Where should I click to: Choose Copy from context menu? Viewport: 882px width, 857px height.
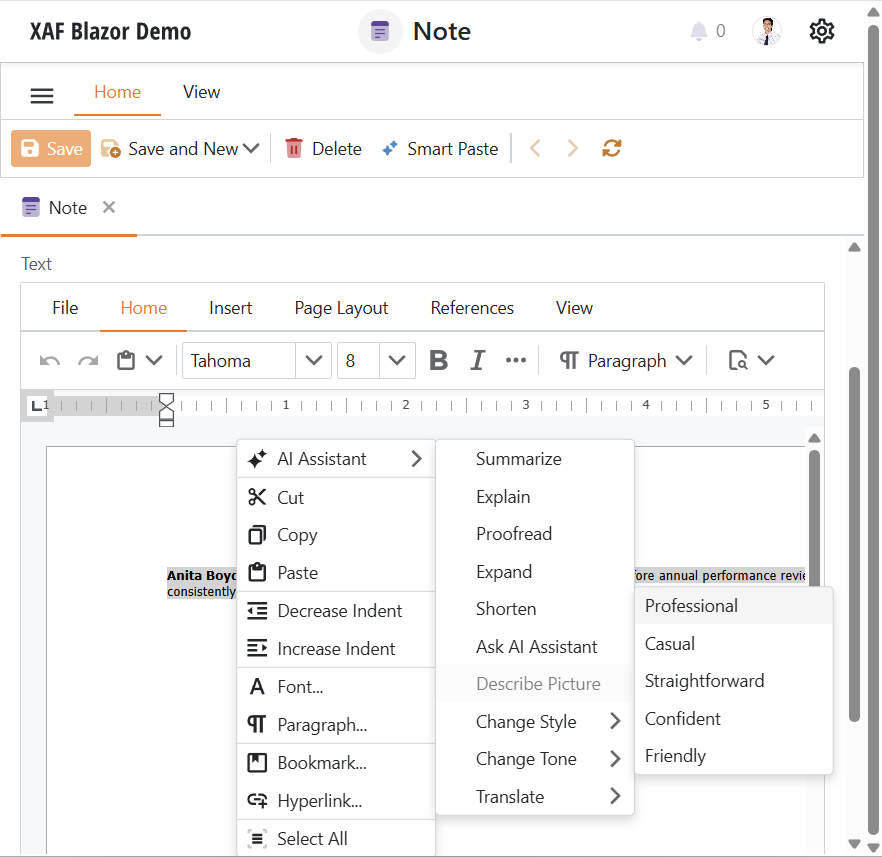coord(336,535)
